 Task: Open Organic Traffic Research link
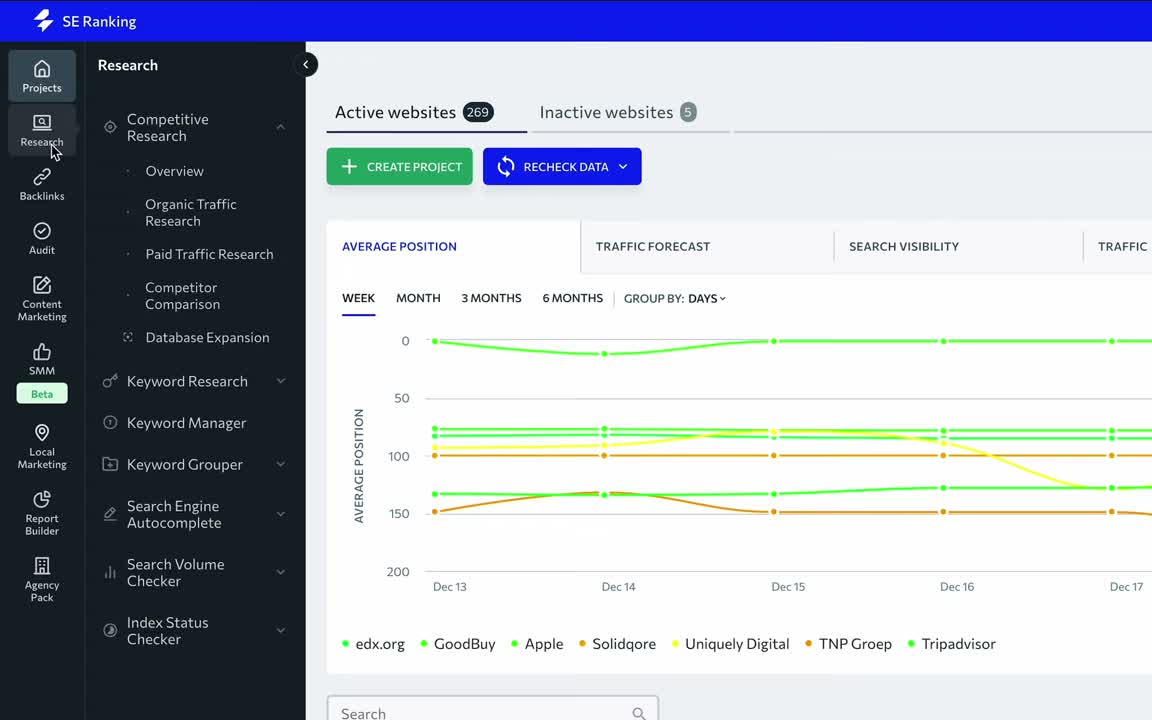point(190,212)
